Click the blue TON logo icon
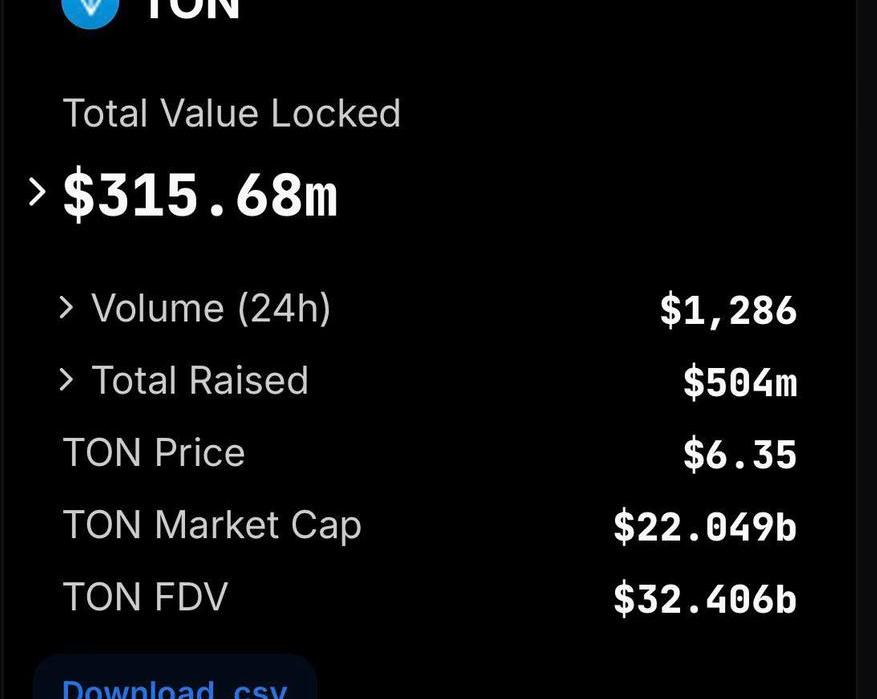This screenshot has height=699, width=877. point(90,8)
